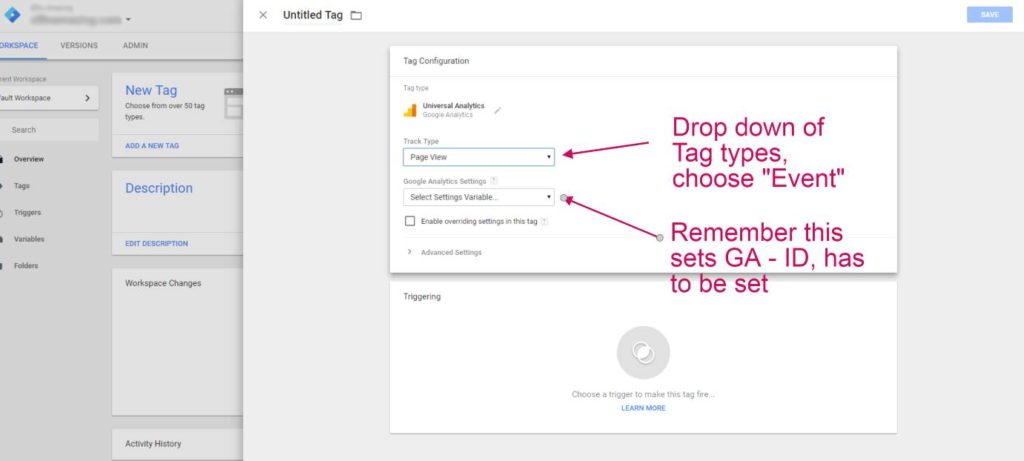
Task: Click the folder icon beside Untitled Tag
Action: 356,15
